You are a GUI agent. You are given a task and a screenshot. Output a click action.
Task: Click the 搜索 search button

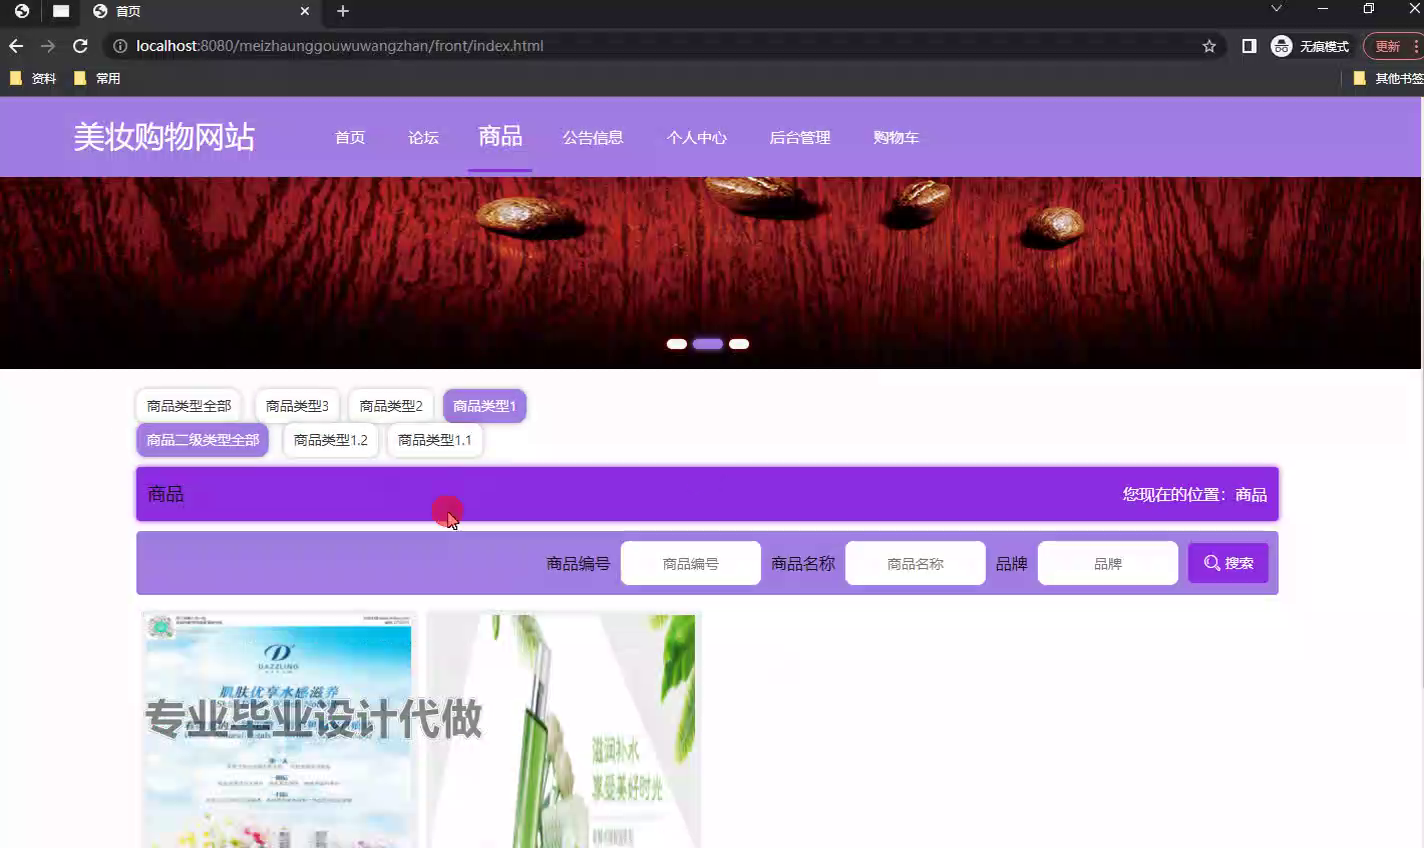coord(1228,563)
